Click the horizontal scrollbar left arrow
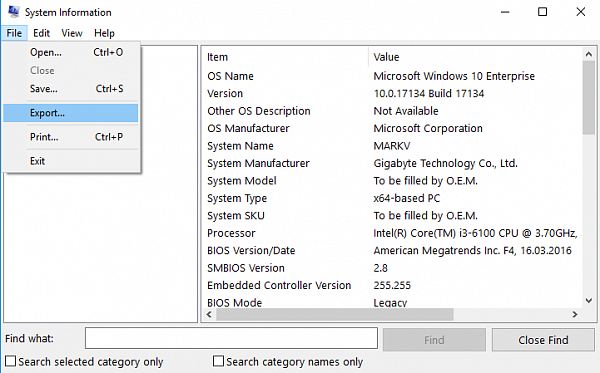 coord(209,314)
